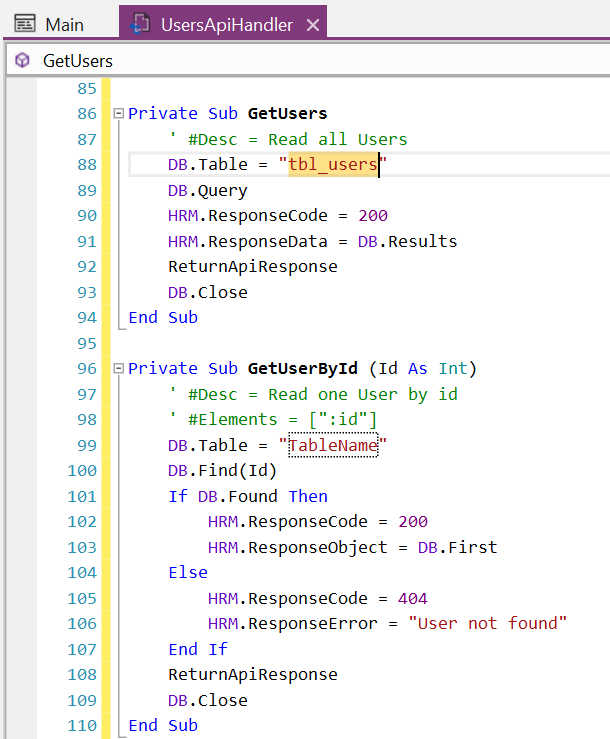Click End Sub on line 110
Screen dimensions: 610x739
click(163, 725)
